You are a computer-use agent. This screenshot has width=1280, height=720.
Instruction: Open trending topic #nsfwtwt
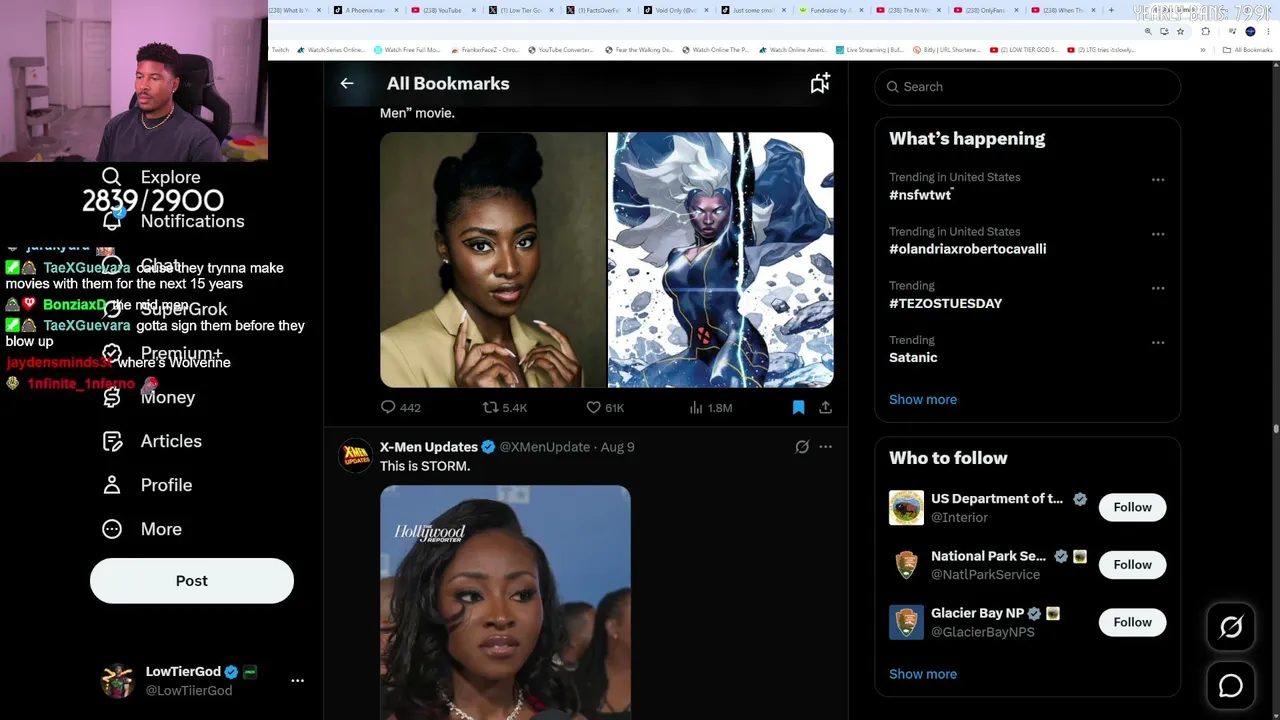click(920, 195)
